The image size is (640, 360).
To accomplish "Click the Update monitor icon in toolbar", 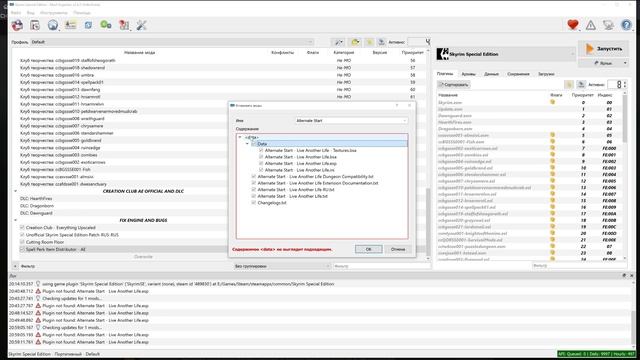I will 608,25.
